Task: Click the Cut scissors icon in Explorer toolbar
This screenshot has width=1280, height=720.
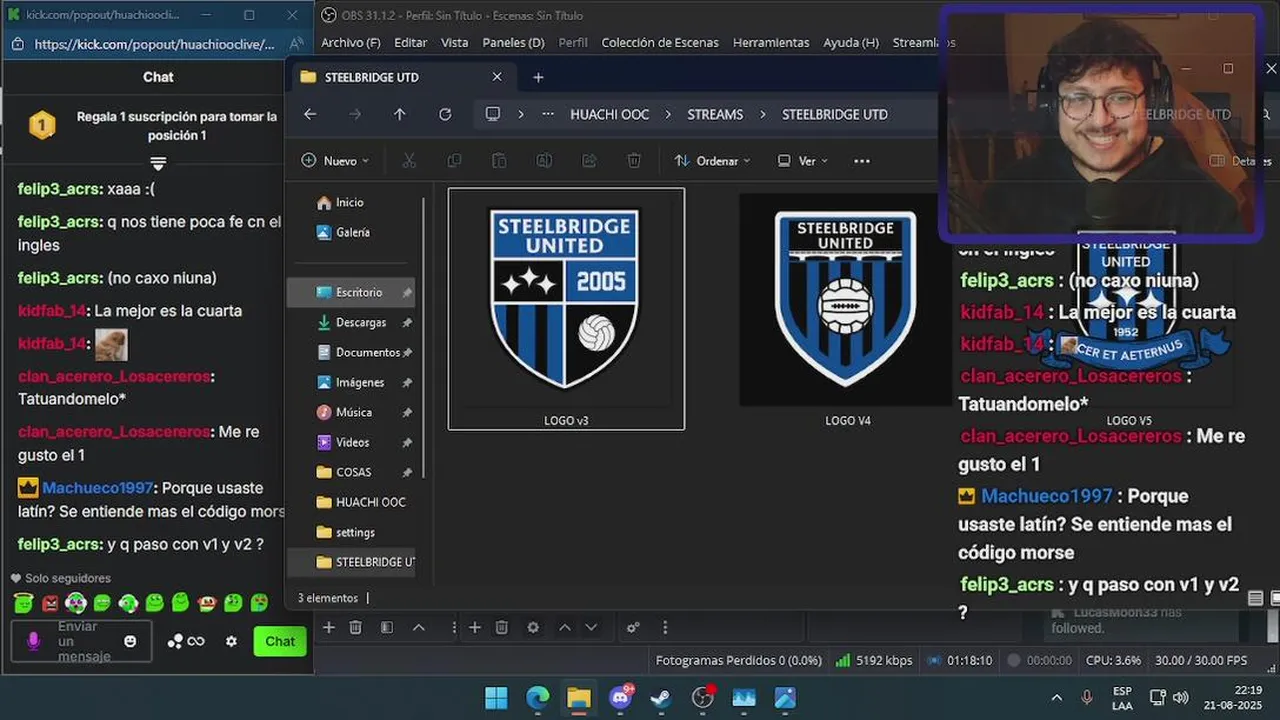Action: pyautogui.click(x=409, y=161)
